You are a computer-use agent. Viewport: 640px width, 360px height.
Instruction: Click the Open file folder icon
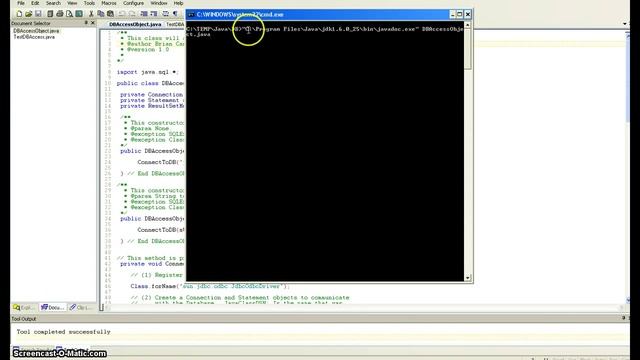(29, 14)
